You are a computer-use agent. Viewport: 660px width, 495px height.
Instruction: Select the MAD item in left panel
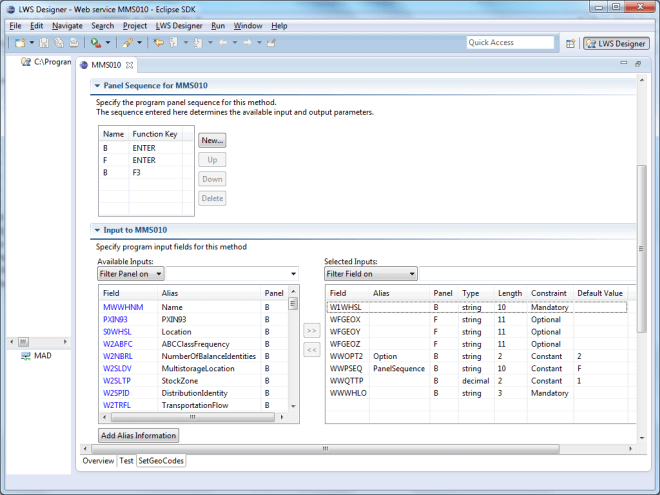pos(43,355)
